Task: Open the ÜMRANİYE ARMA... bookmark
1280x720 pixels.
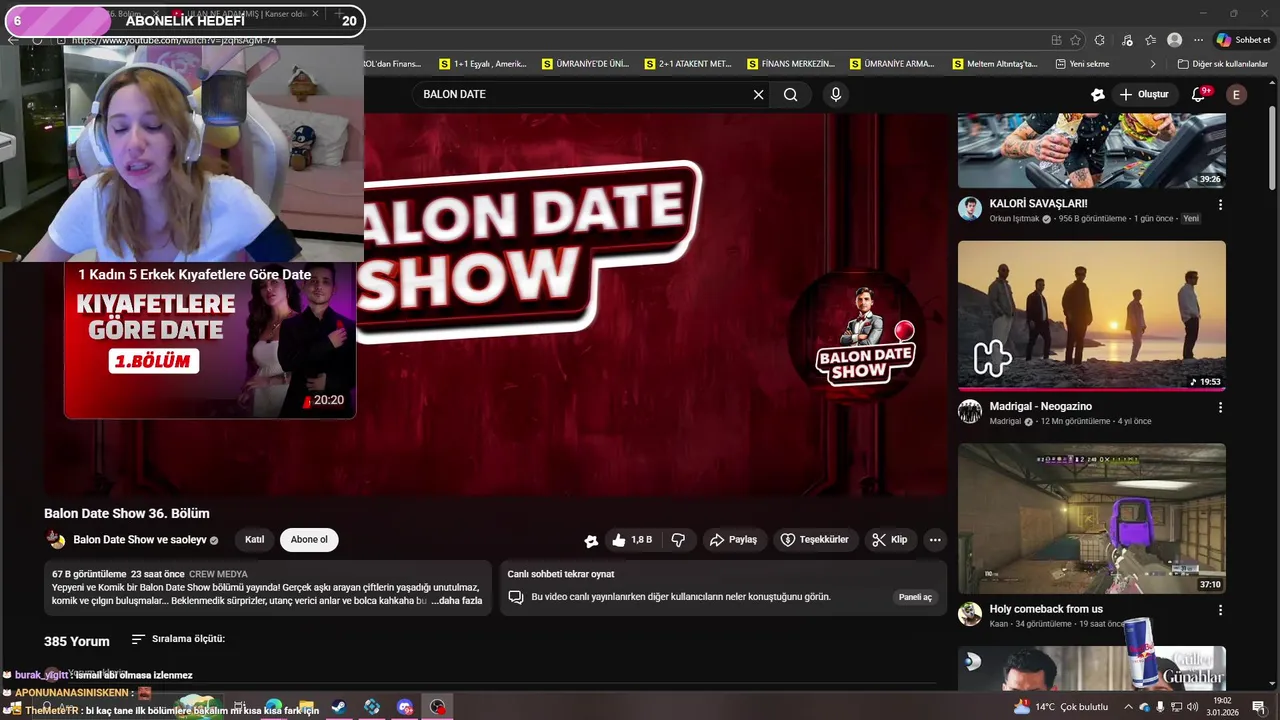Action: click(893, 64)
